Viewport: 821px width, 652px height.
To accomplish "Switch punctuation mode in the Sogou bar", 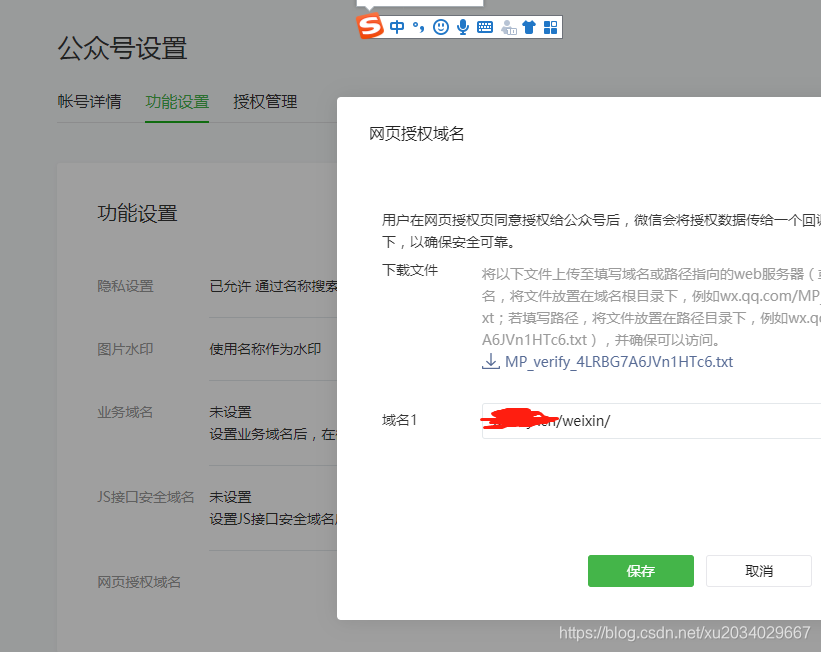I will point(418,27).
